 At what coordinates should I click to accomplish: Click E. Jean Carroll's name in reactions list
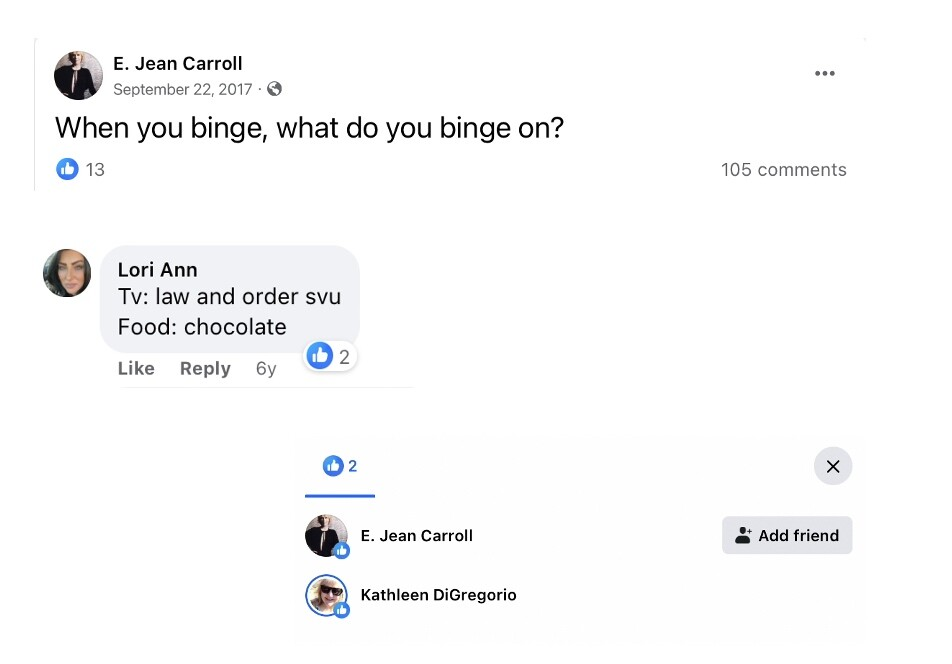pos(416,536)
